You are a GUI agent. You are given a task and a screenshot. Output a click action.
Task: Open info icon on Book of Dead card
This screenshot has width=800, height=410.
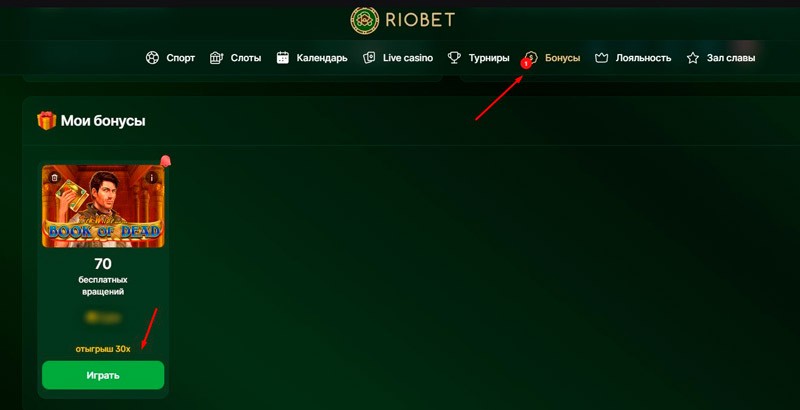152,177
